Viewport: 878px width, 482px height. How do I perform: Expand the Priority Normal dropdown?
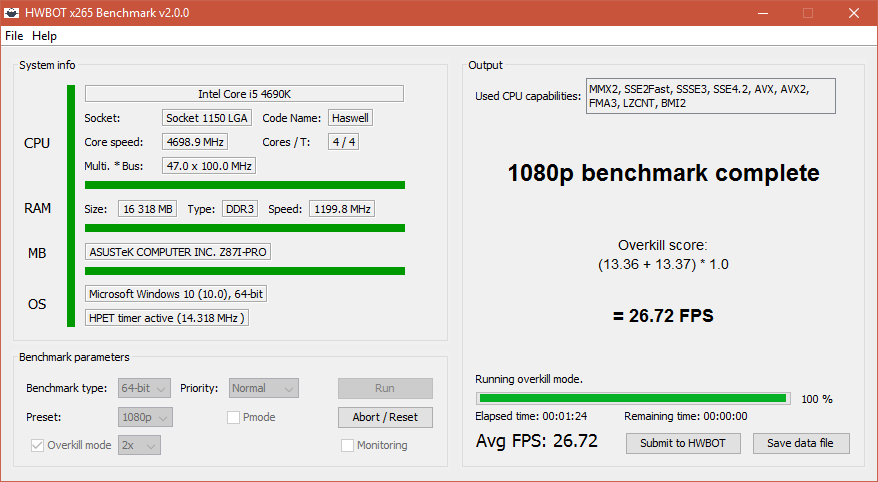tap(264, 388)
